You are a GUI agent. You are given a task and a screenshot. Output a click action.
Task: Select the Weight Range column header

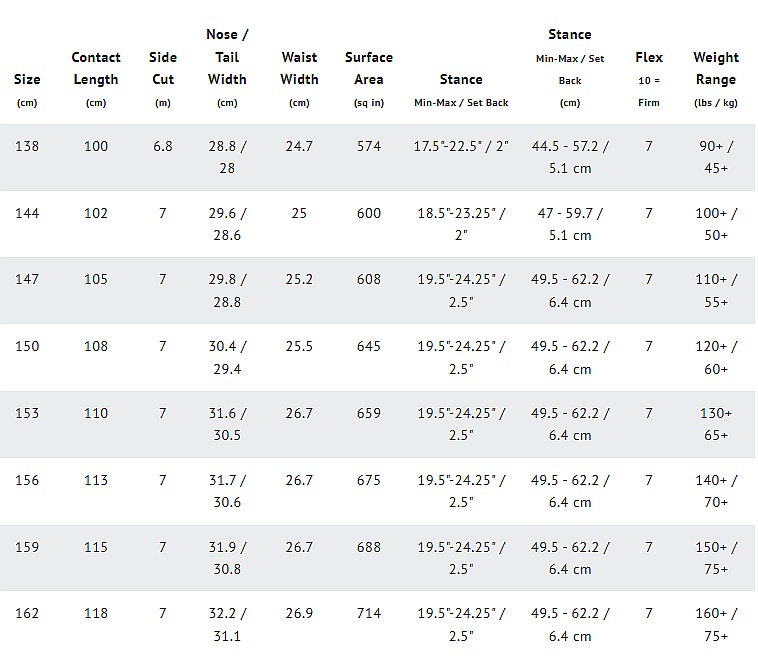(716, 68)
